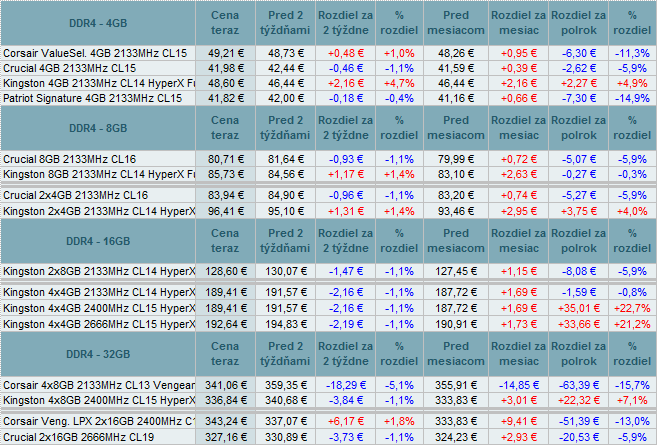Click the half-year difference +22,32 € cell

click(x=579, y=400)
